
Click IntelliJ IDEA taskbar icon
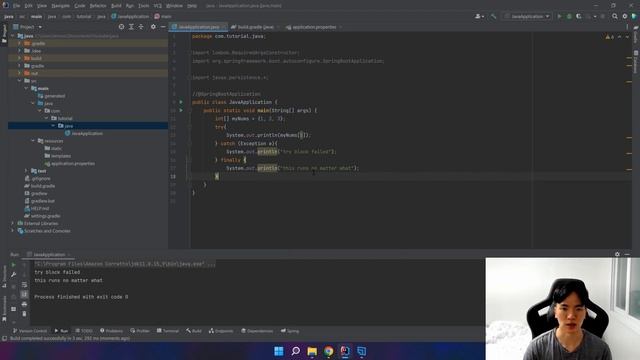click(345, 351)
